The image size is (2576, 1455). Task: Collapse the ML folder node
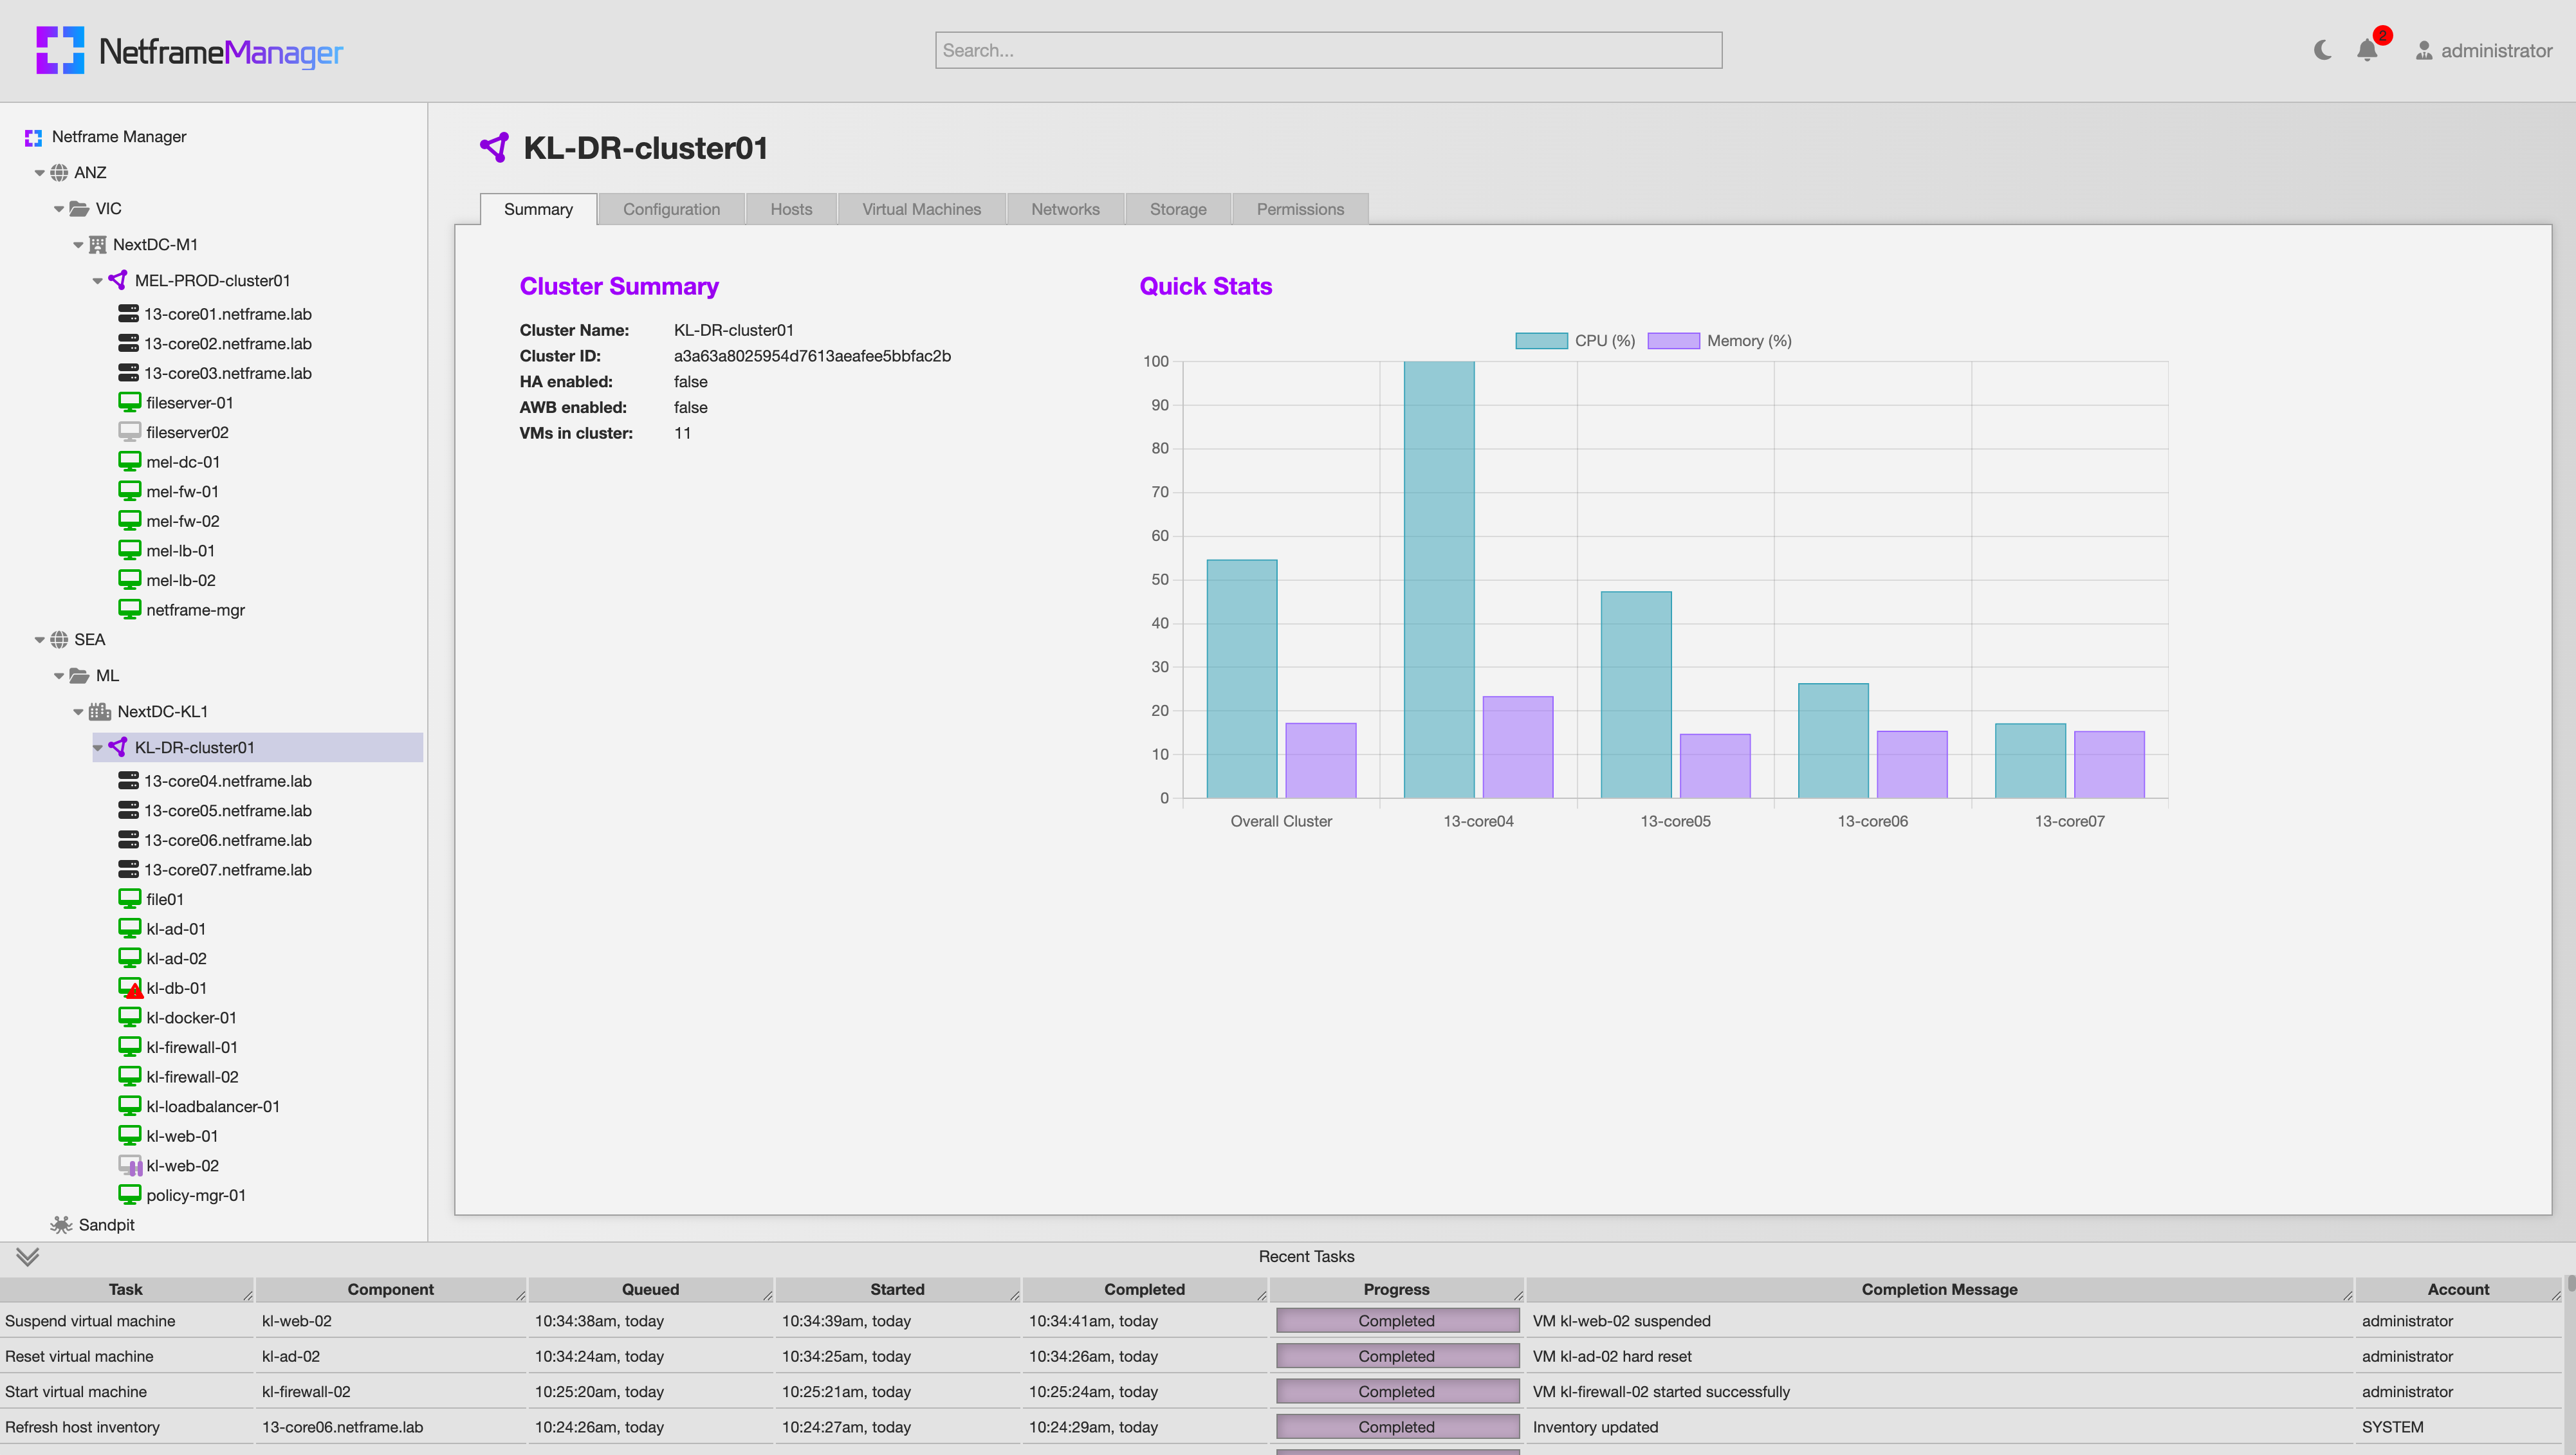59,676
